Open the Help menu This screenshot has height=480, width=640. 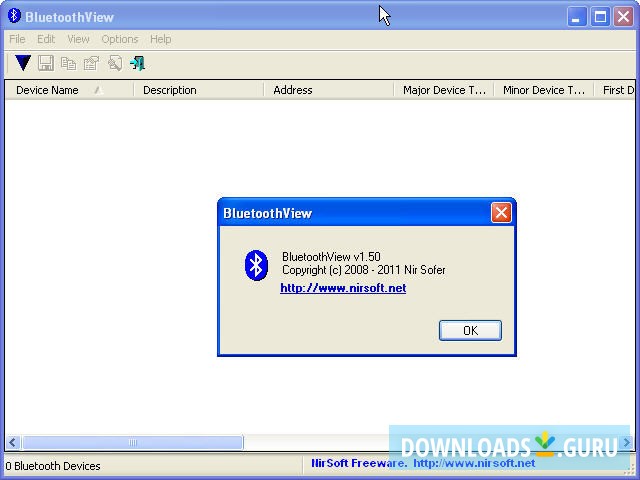point(160,39)
